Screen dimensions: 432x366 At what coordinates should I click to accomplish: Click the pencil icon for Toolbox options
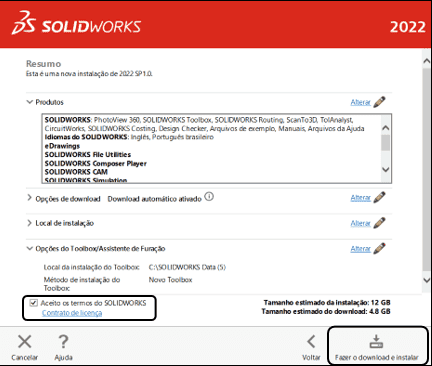pyautogui.click(x=379, y=248)
